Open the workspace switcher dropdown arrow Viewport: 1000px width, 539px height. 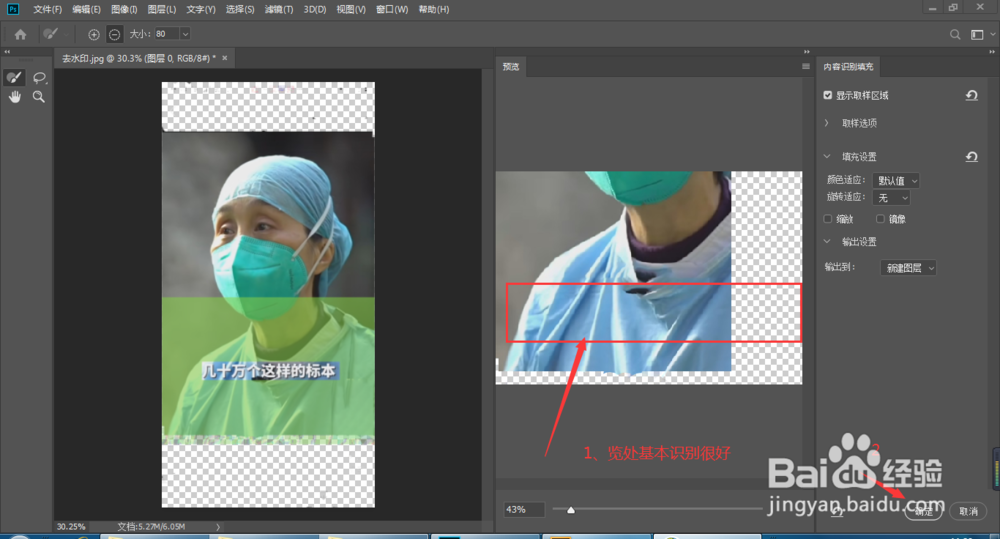click(x=992, y=34)
